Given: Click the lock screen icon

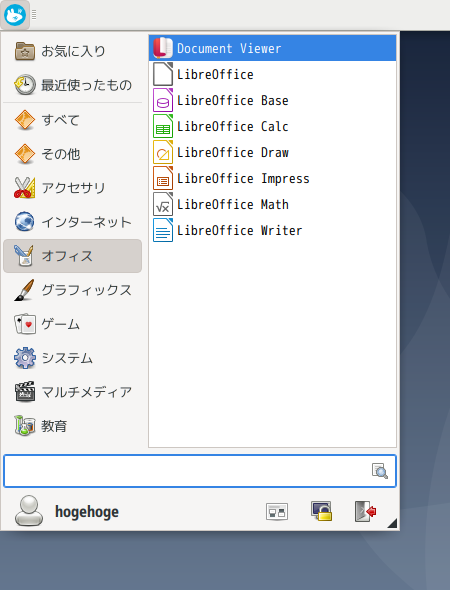Looking at the screenshot, I should tap(321, 511).
